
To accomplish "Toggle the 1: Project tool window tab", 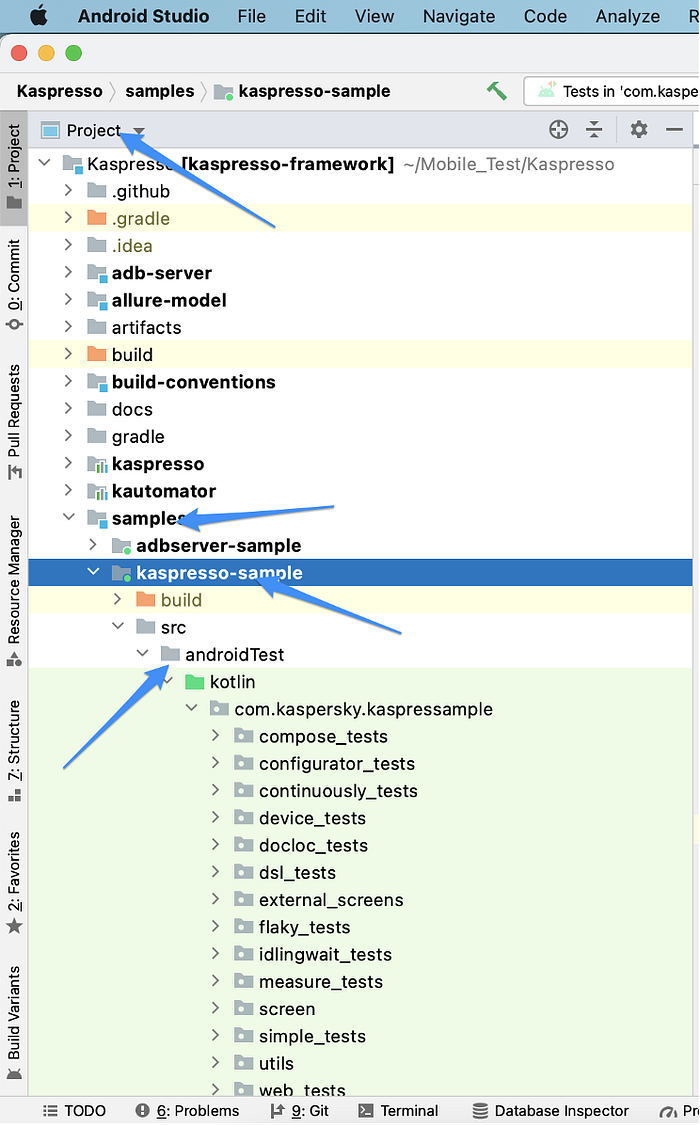I will pos(14,166).
